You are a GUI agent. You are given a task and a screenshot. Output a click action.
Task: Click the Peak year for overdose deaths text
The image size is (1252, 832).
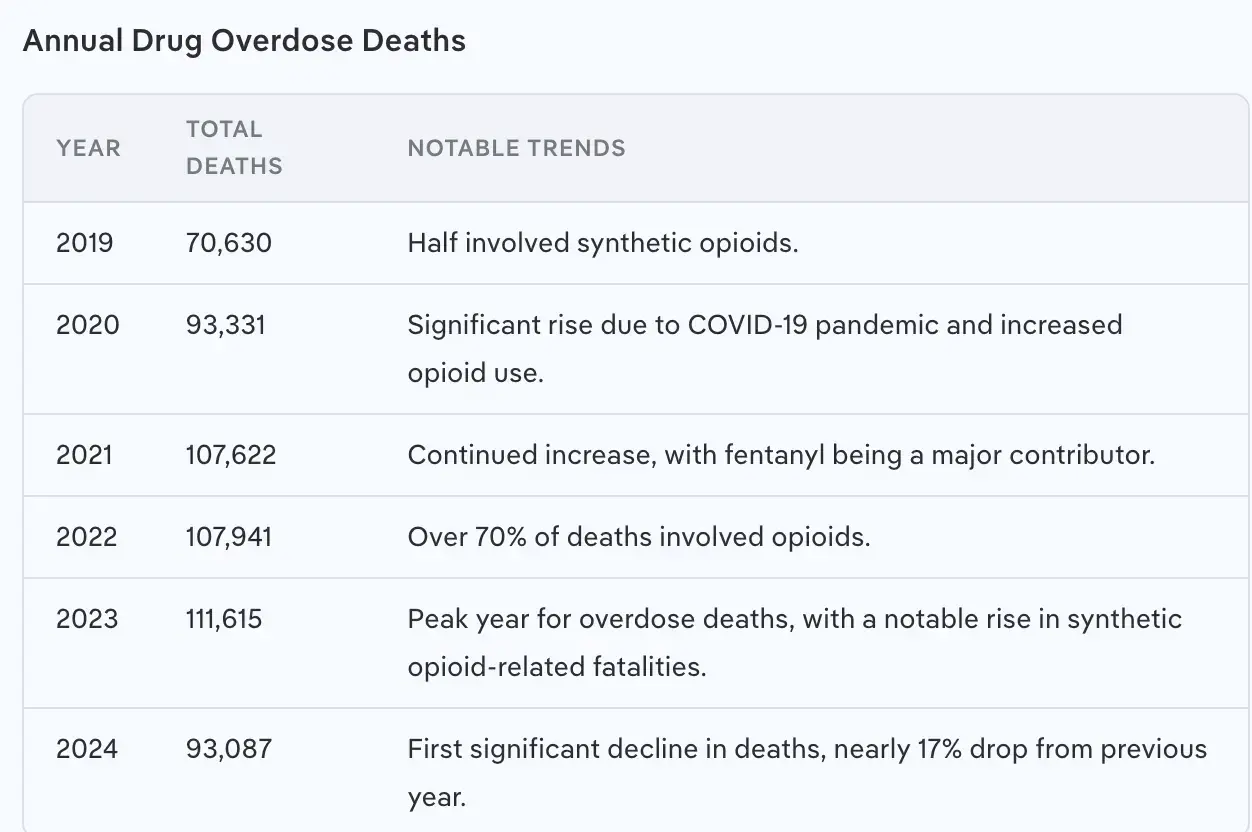click(794, 642)
